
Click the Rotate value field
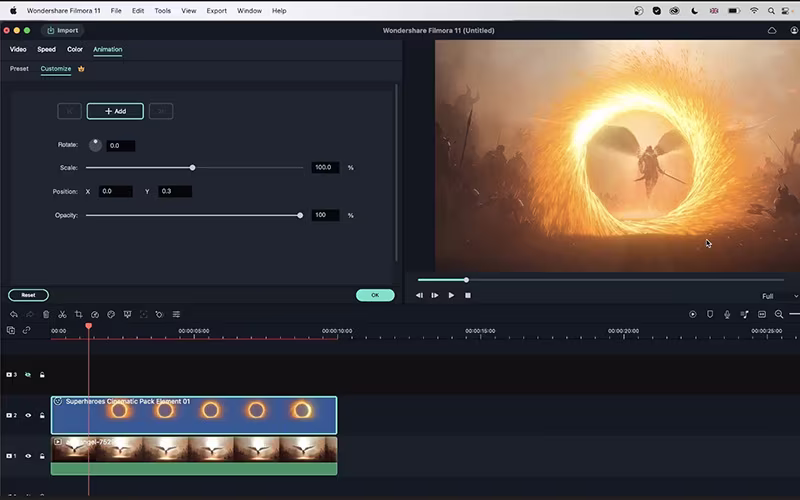pyautogui.click(x=121, y=146)
